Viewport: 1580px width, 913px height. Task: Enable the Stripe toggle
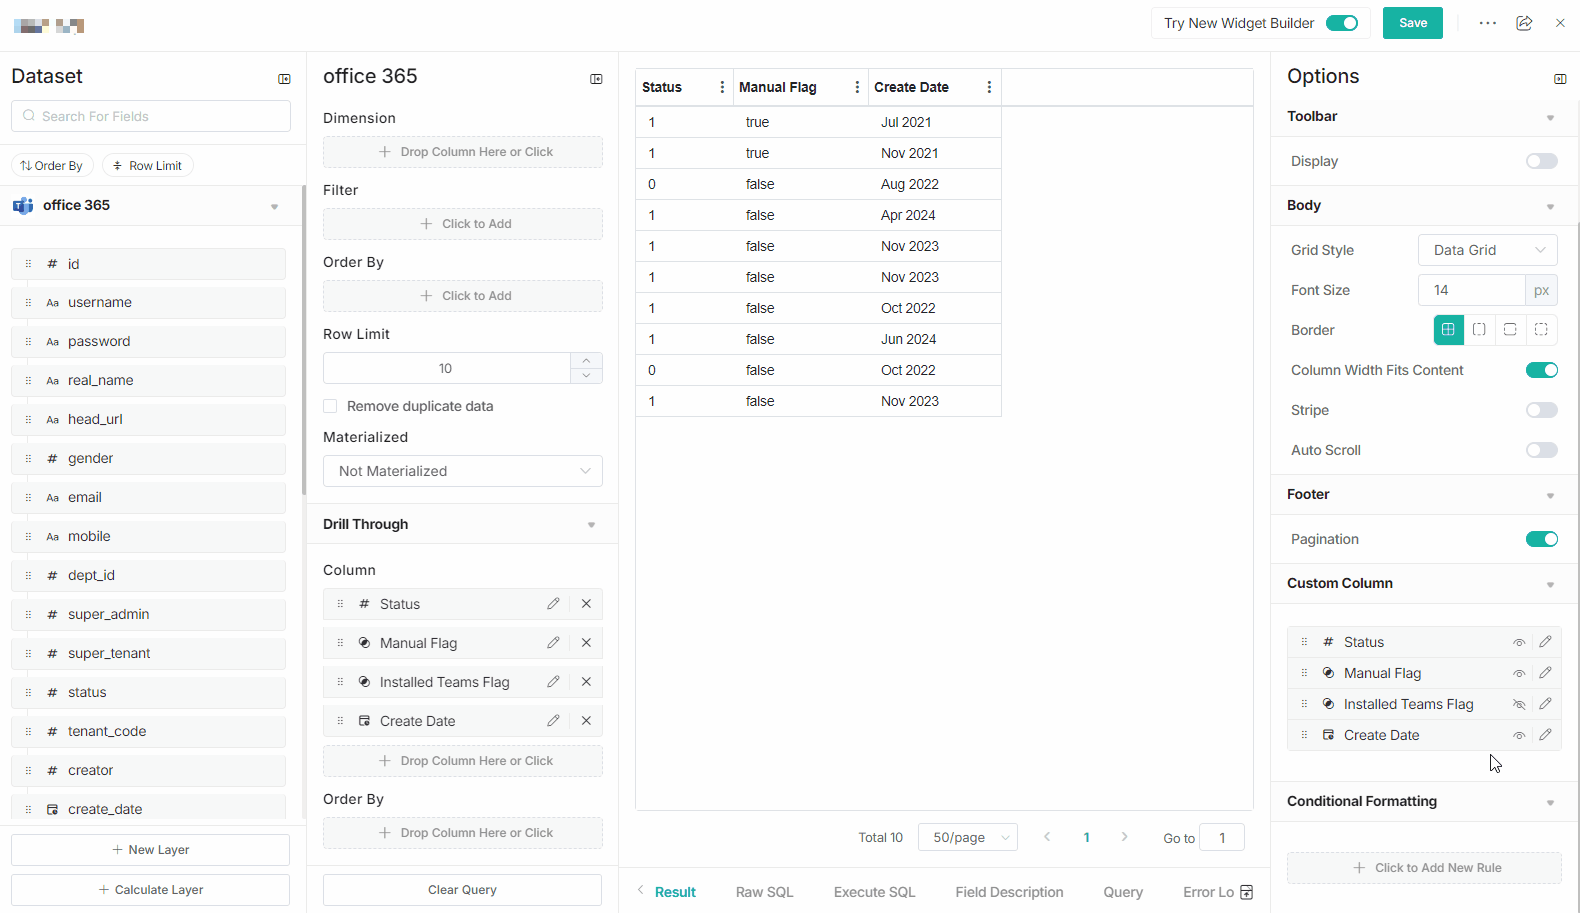[x=1541, y=410]
